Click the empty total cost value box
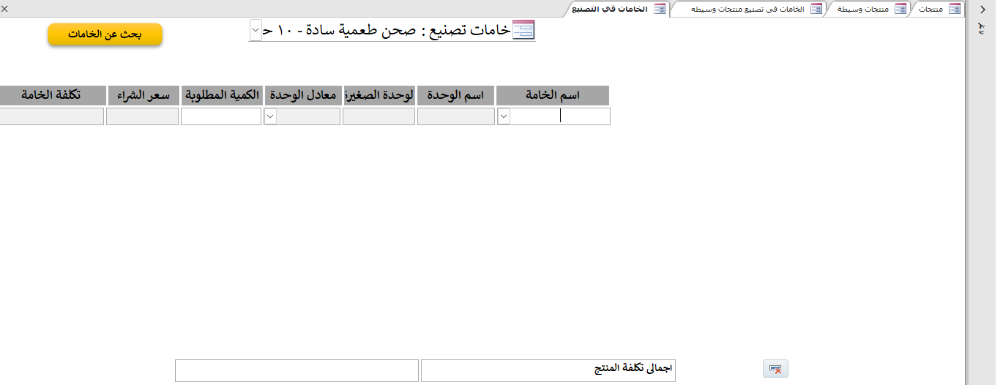The width and height of the screenshot is (1000, 385). pyautogui.click(x=297, y=370)
